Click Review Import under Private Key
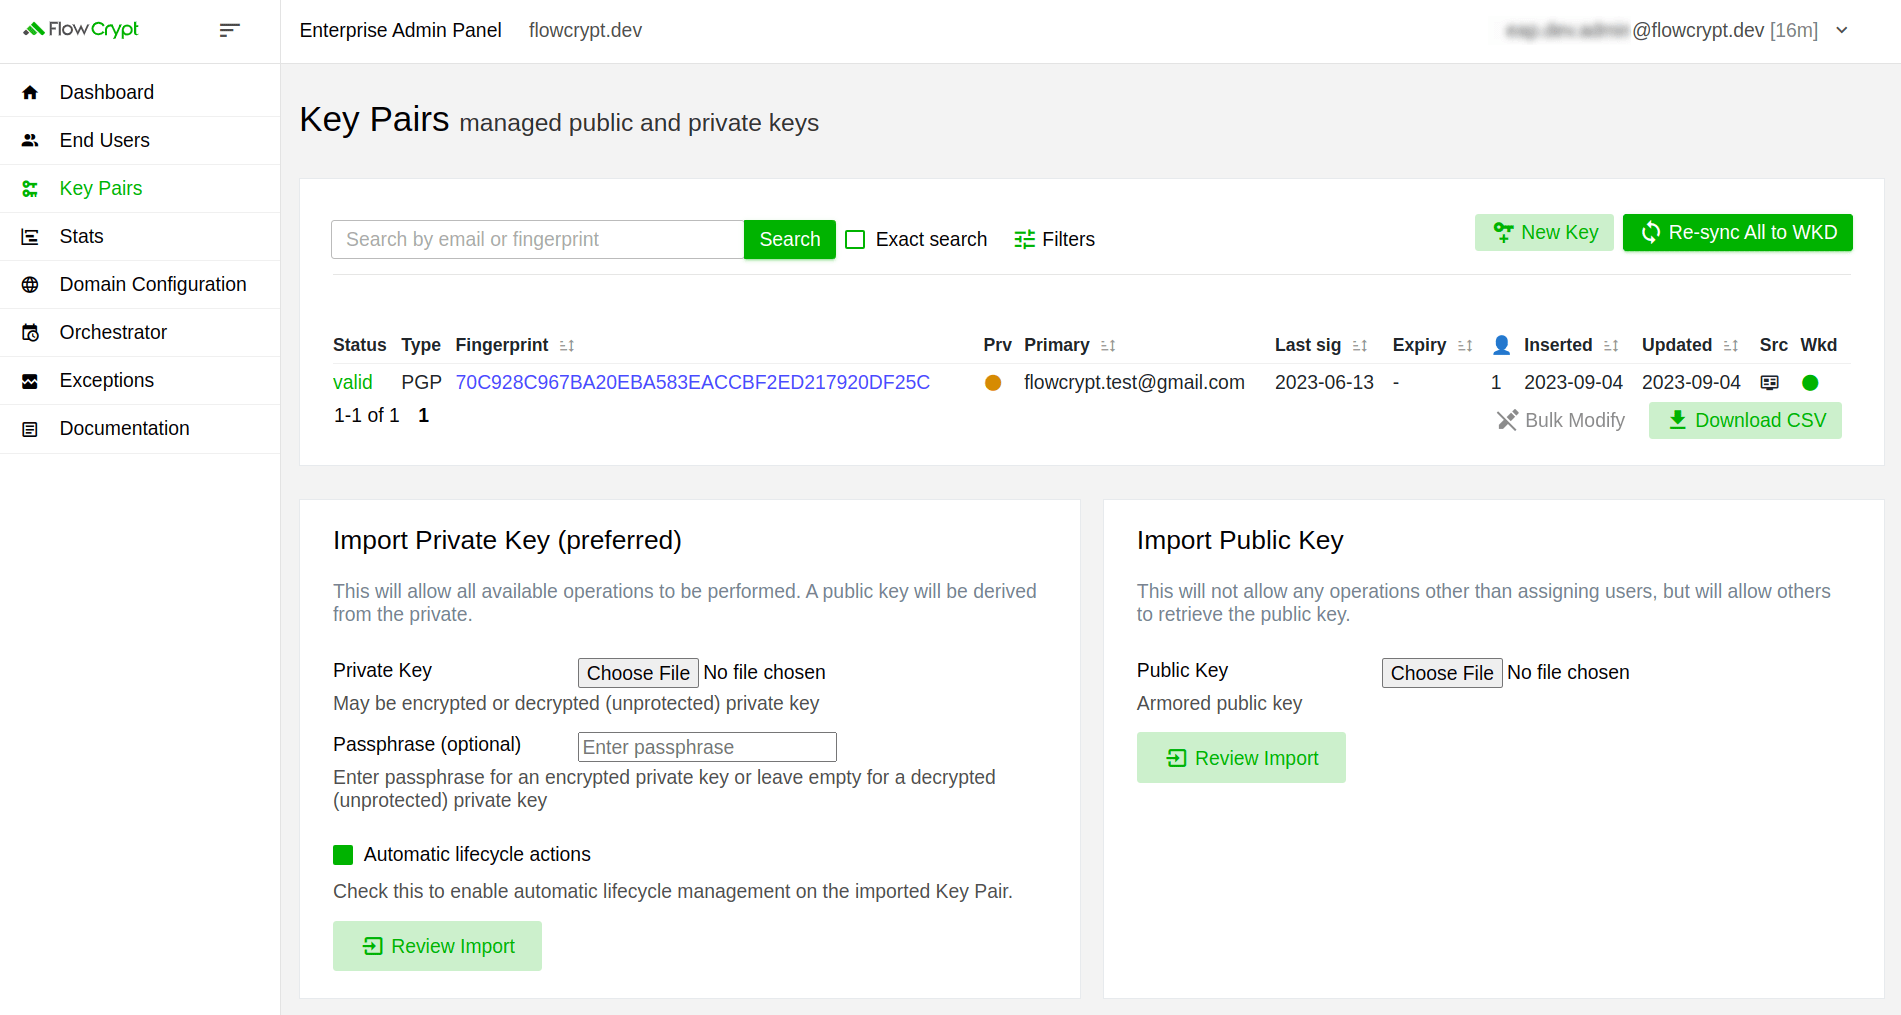Image resolution: width=1901 pixels, height=1015 pixels. (437, 946)
